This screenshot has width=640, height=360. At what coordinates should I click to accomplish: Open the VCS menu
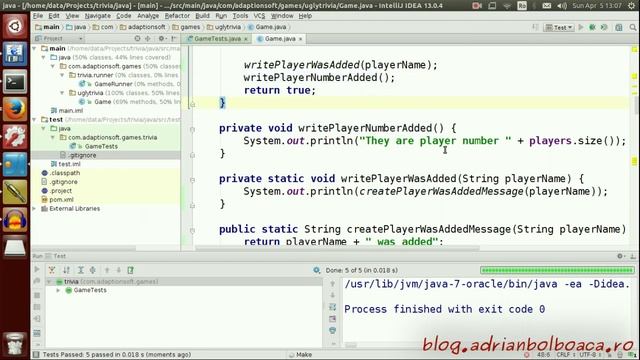tap(260, 16)
